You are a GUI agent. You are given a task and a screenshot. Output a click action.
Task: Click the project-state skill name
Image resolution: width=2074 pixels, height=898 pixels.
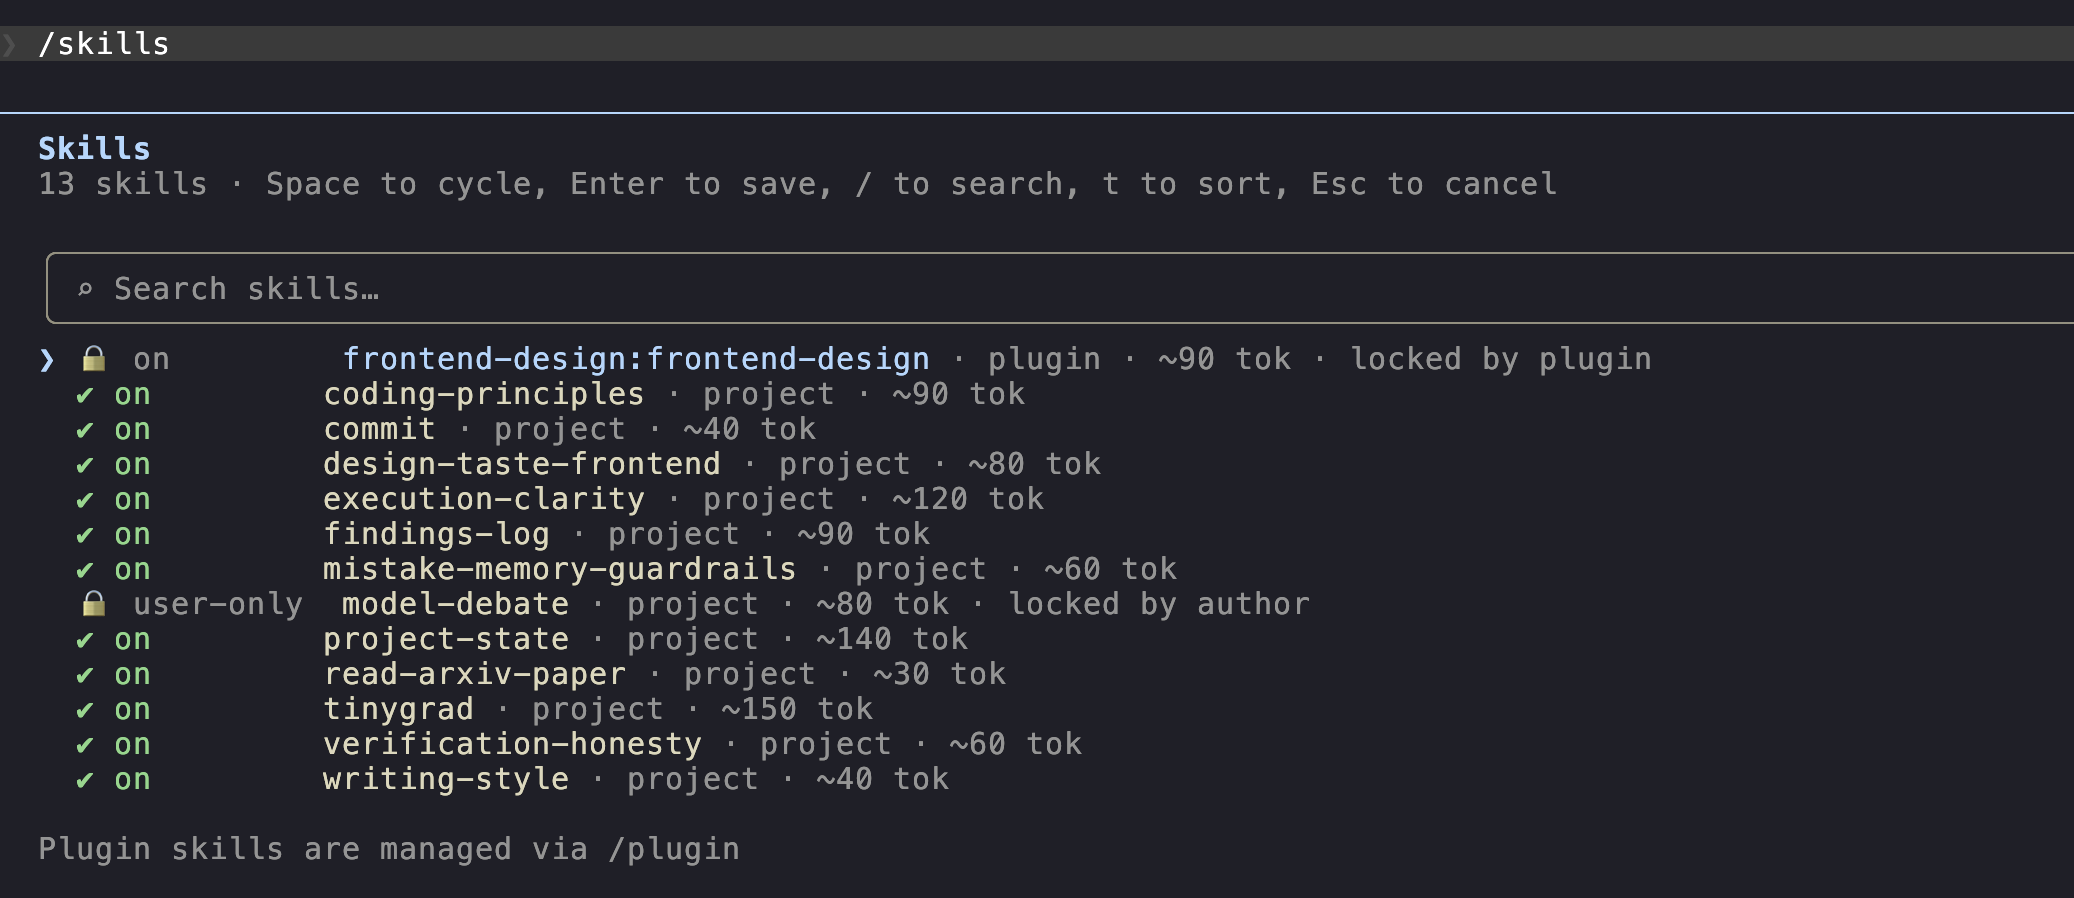coord(446,639)
